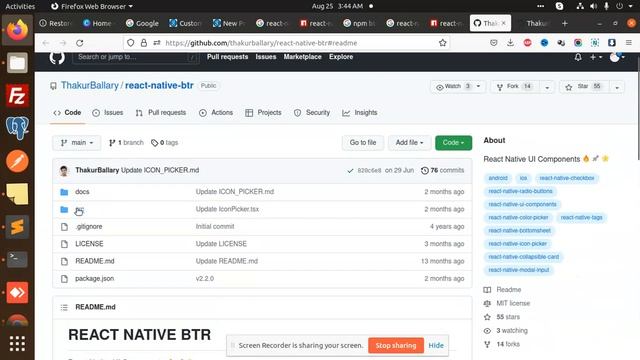Open Explore in header nav
This screenshot has height=360, width=640.
click(341, 57)
